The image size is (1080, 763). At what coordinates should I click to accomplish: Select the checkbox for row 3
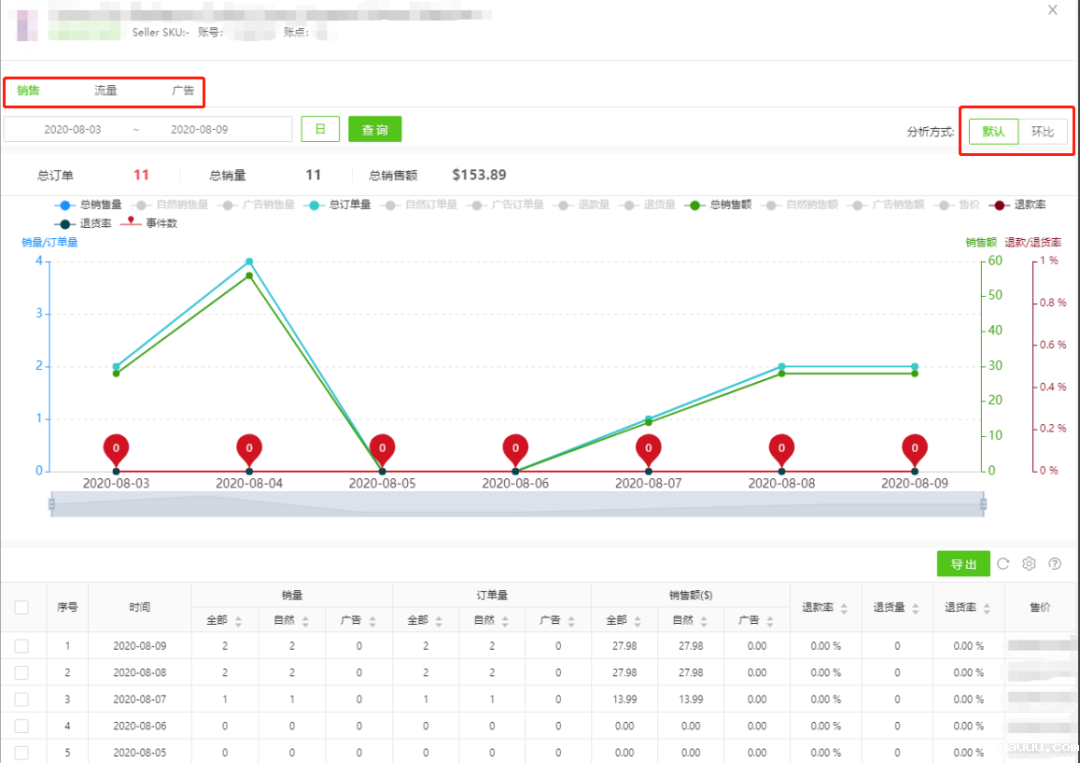(22, 699)
